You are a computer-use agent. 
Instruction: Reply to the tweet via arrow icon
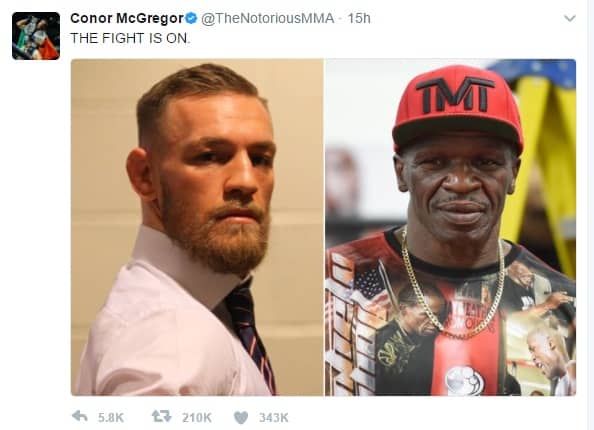pyautogui.click(x=80, y=417)
